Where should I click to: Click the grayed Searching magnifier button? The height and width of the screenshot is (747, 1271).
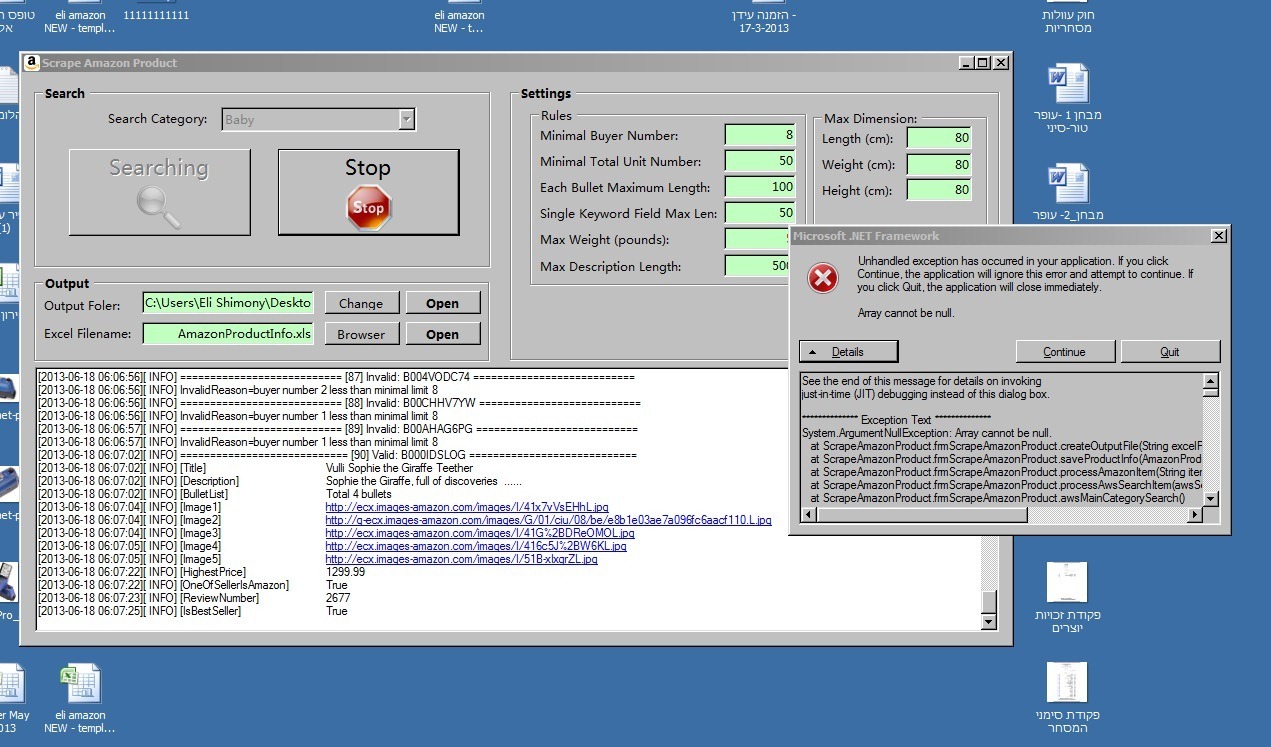(159, 192)
